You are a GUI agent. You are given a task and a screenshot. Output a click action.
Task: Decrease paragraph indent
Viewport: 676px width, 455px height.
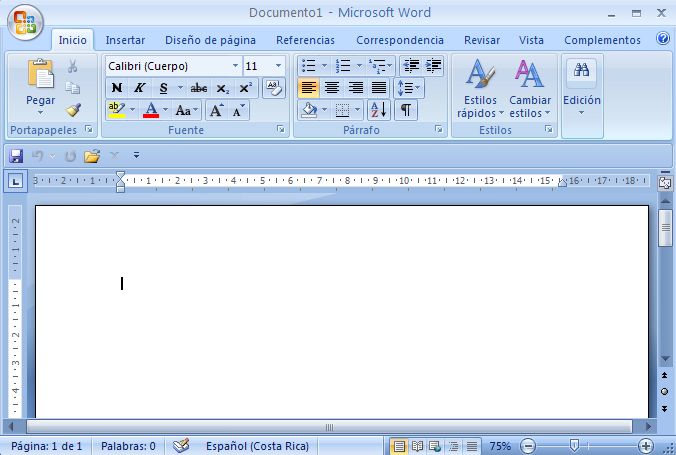(x=411, y=66)
